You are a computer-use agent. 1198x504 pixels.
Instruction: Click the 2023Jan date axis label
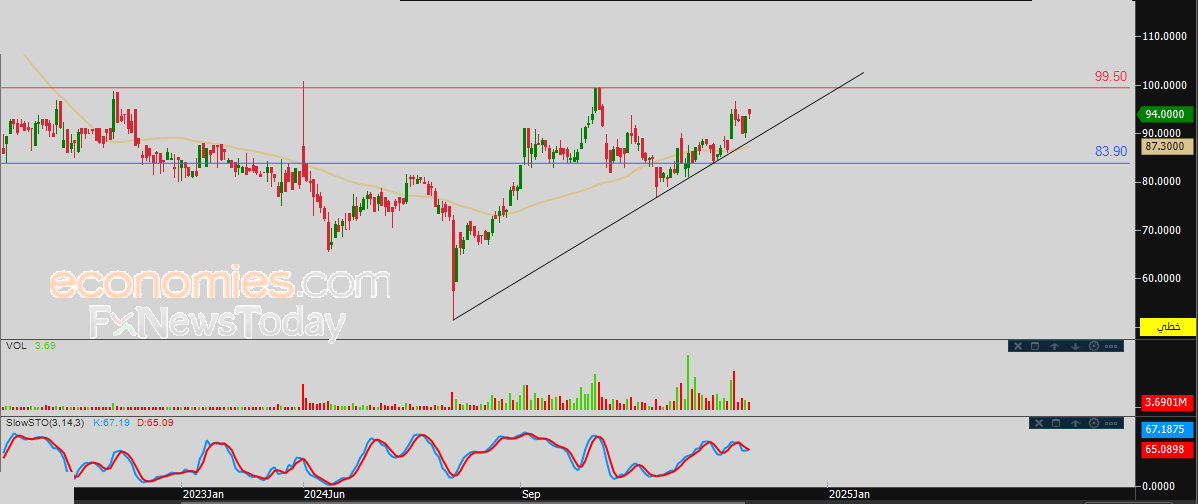click(202, 494)
